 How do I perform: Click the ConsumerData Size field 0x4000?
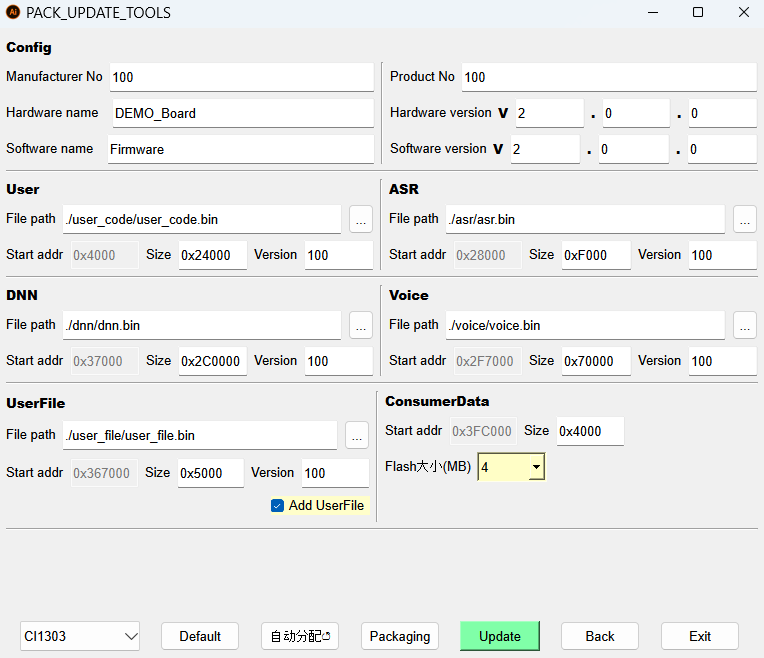click(x=590, y=431)
